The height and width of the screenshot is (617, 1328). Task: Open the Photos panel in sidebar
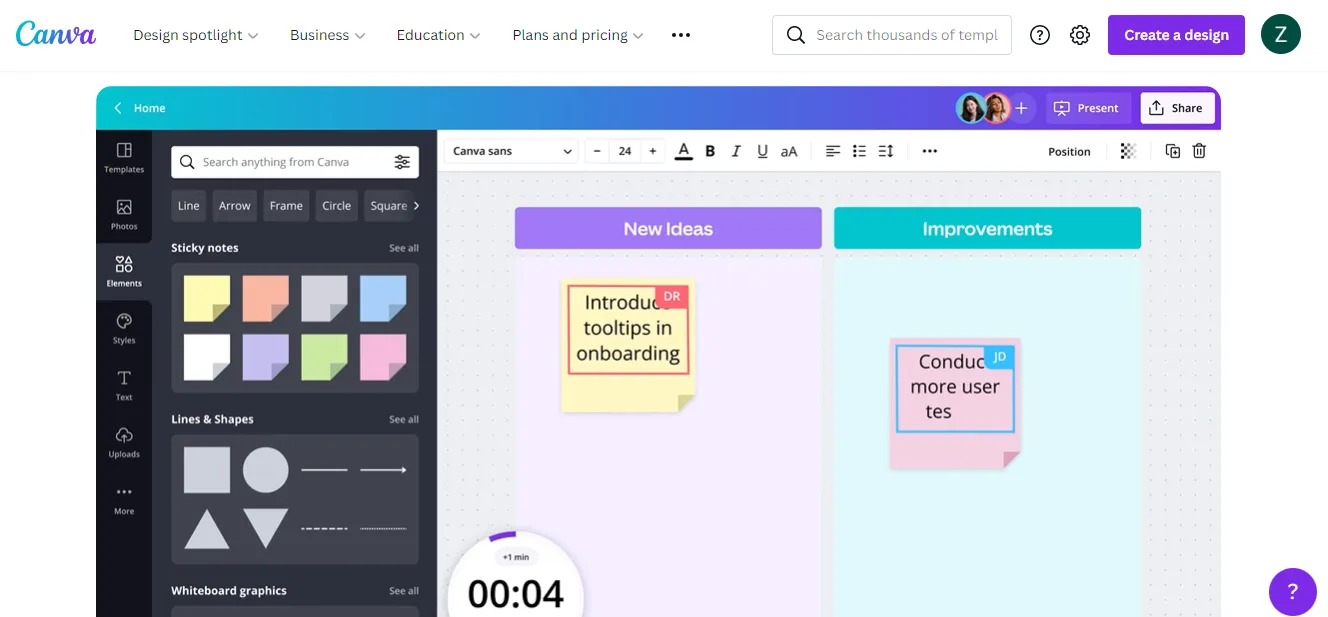pyautogui.click(x=124, y=214)
